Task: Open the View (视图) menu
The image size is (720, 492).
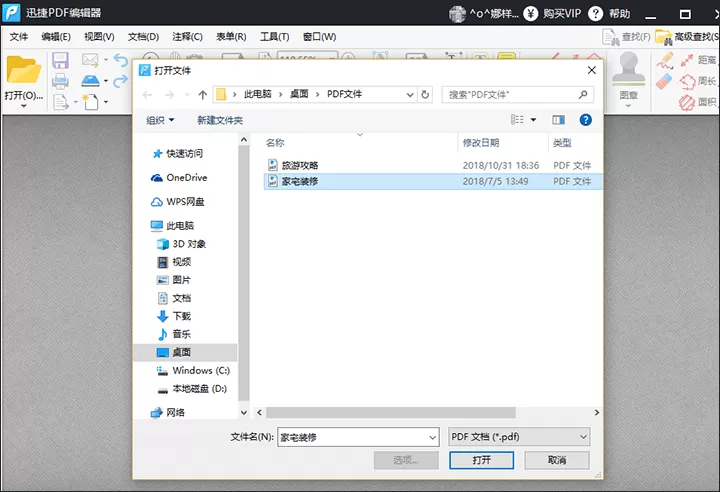Action: 99,37
